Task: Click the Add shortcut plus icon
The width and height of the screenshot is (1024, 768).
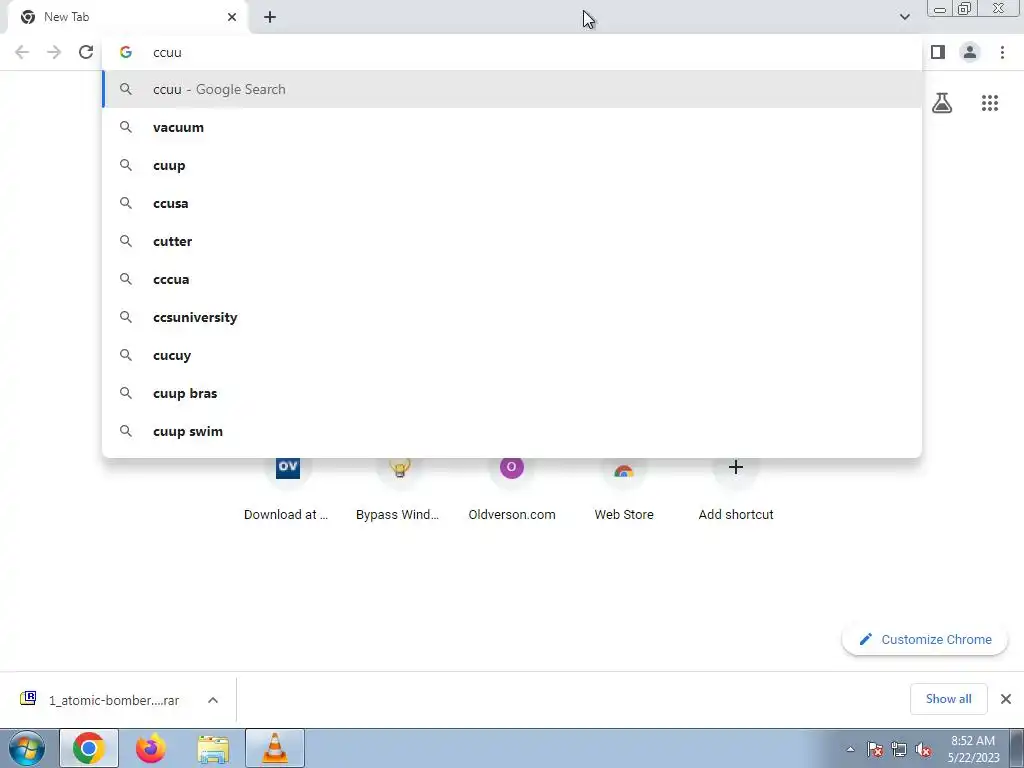Action: pos(736,468)
